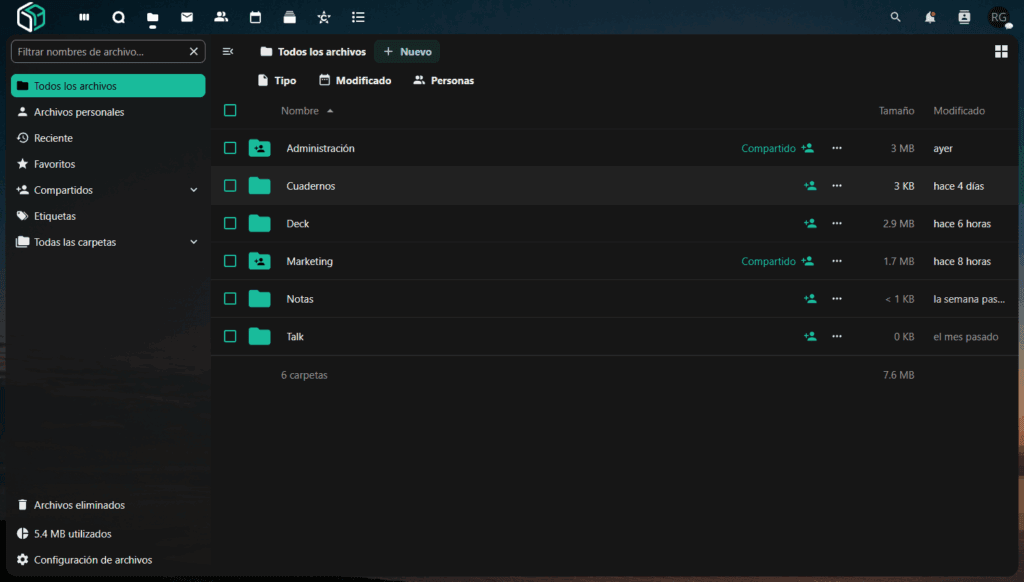Switch to grid view layout
1024x582 pixels.
1001,51
